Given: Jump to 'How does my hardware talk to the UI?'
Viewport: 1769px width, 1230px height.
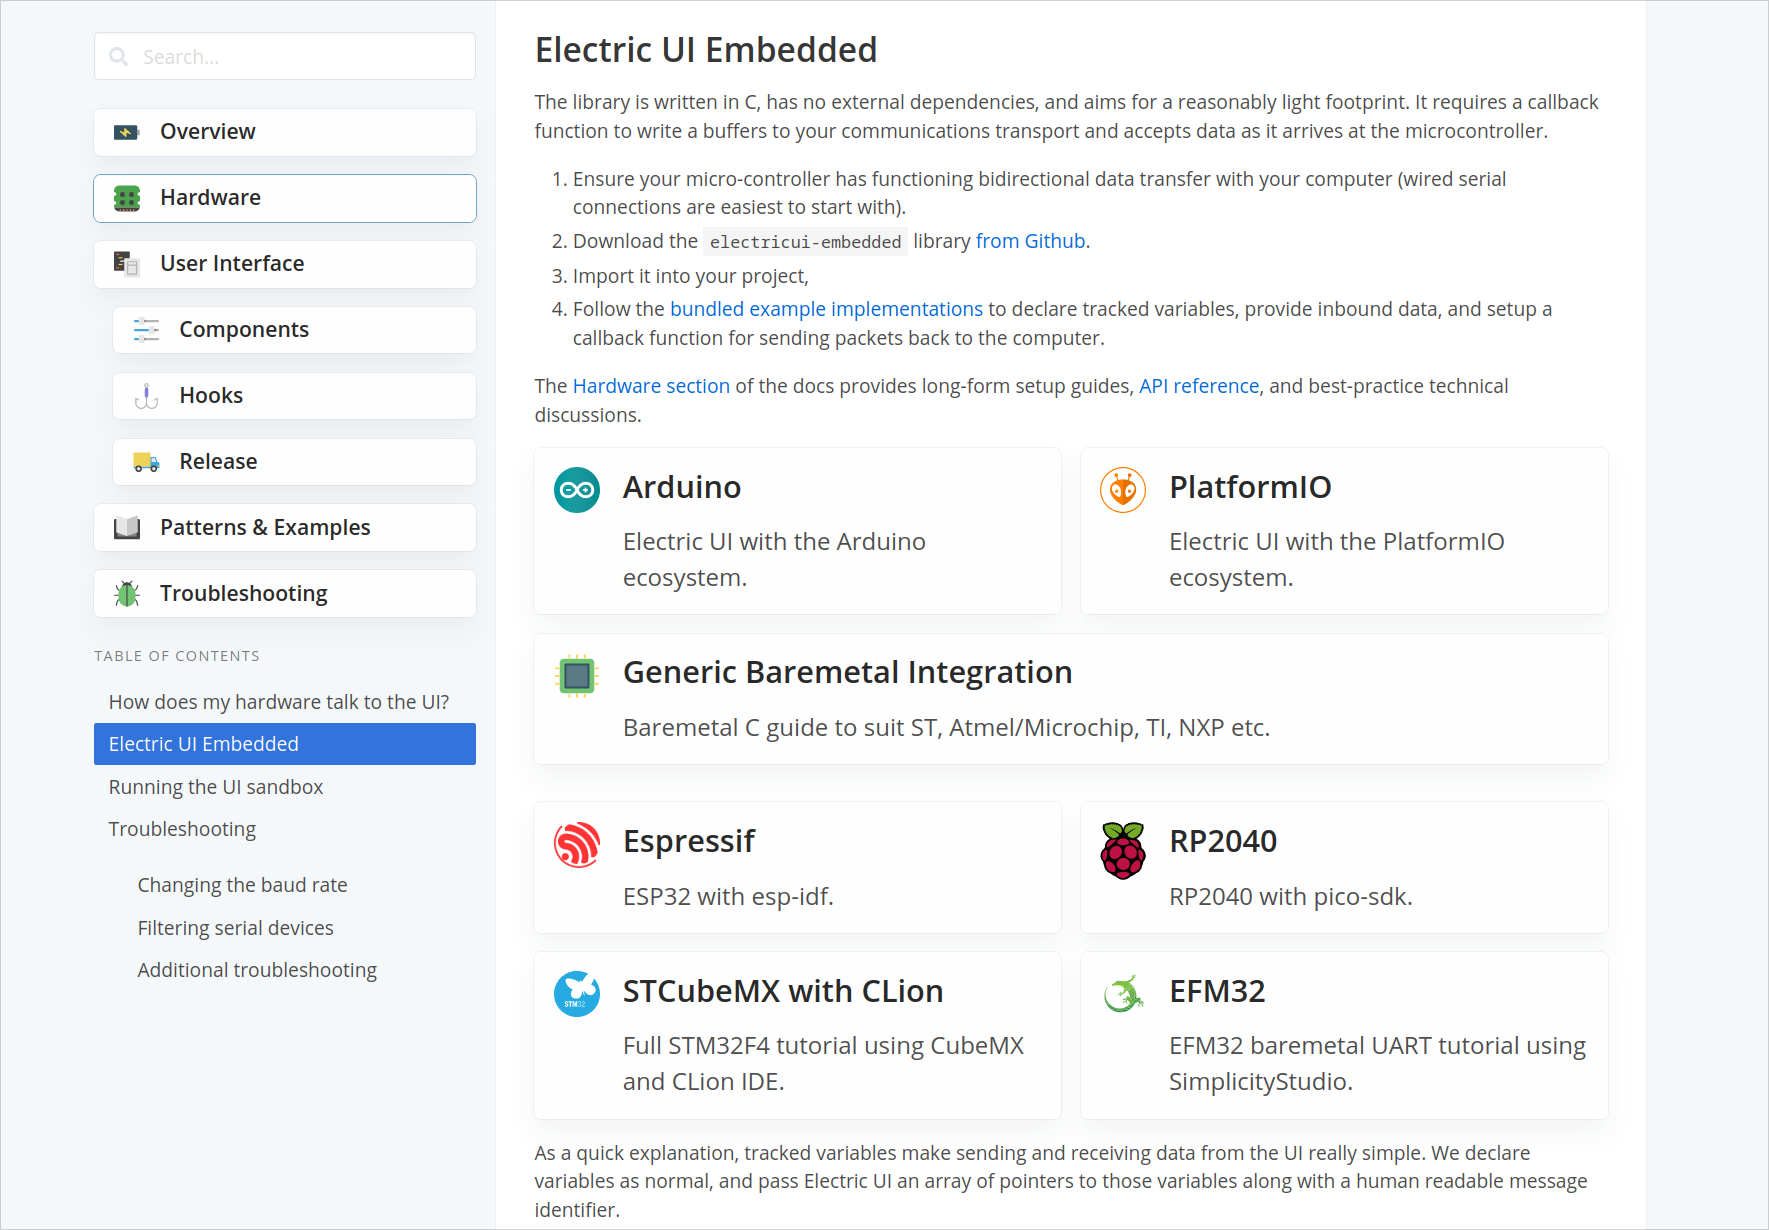Looking at the screenshot, I should click(x=279, y=702).
